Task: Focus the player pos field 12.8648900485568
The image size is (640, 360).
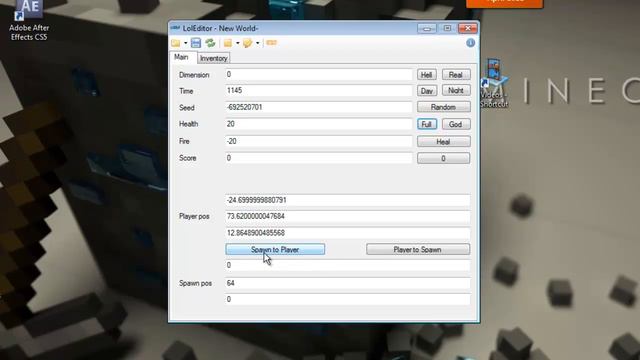Action: tap(347, 233)
